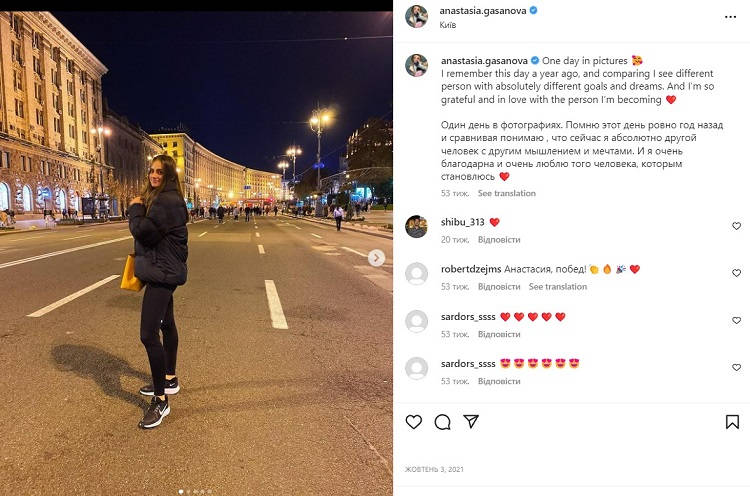Open the comment bubble icon
The height and width of the screenshot is (496, 750).
[x=442, y=421]
